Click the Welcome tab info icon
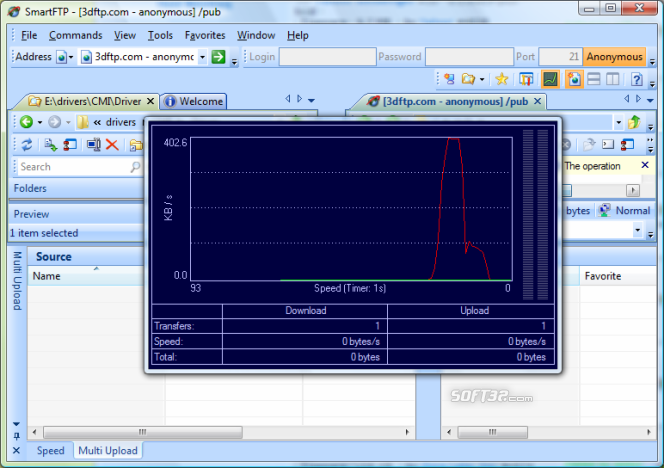 [x=170, y=102]
